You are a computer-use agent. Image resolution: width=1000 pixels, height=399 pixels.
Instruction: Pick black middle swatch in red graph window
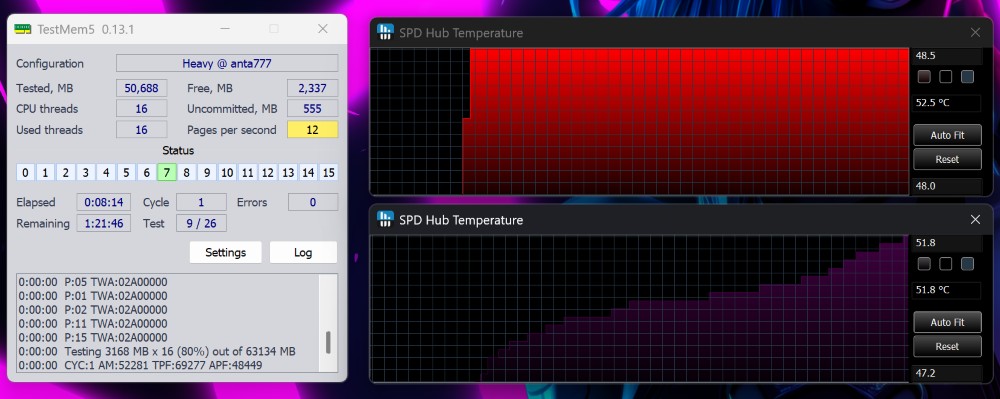click(x=946, y=76)
